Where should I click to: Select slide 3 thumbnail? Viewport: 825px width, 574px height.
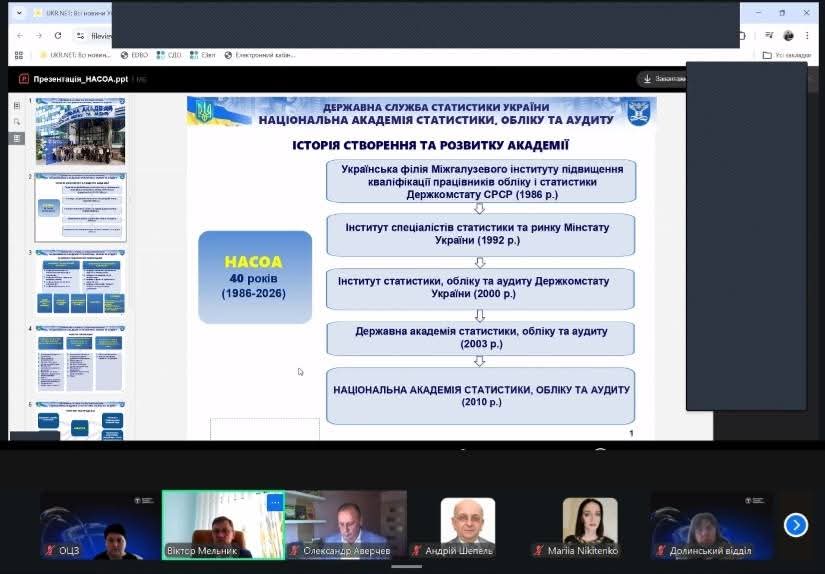click(x=81, y=283)
